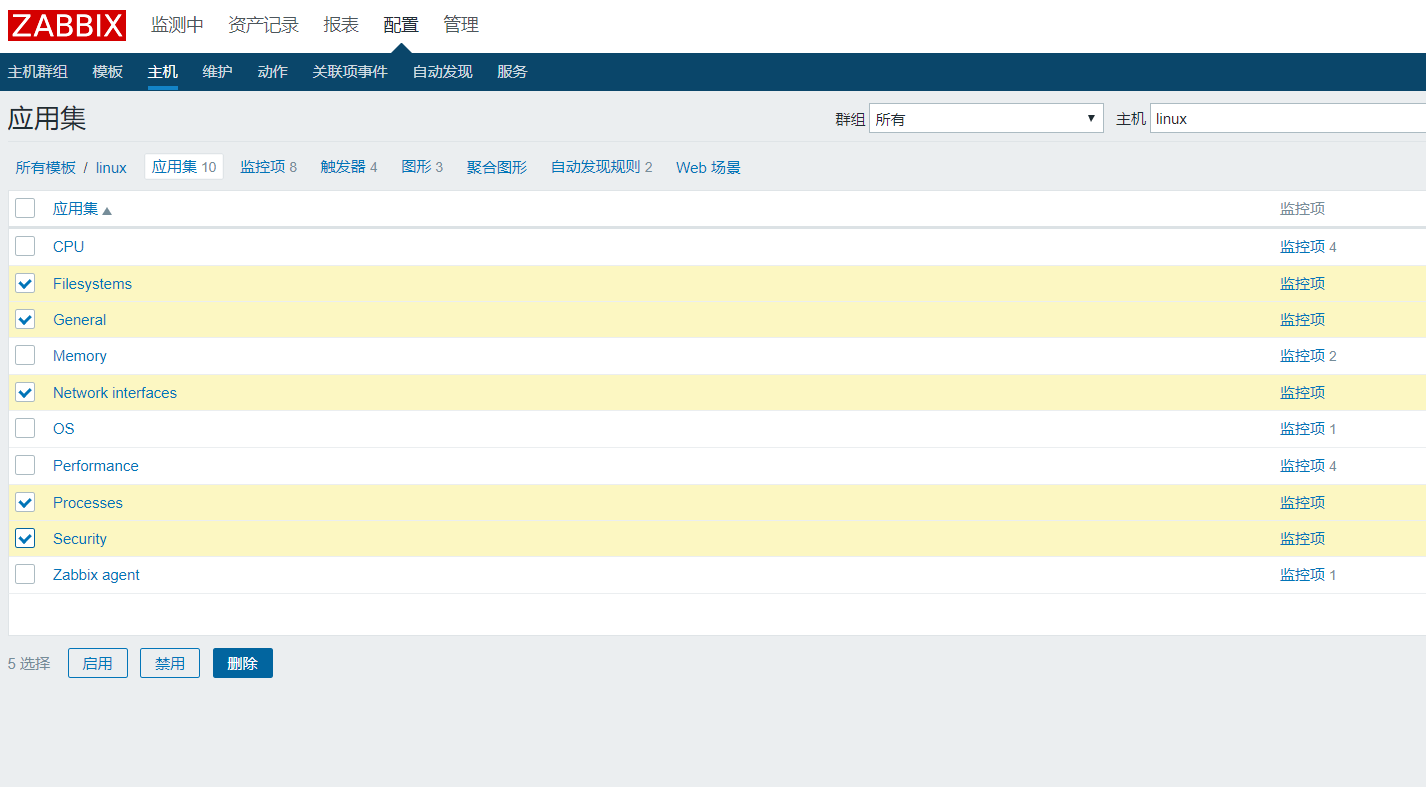Open the Filesystems application link
Image resolution: width=1426 pixels, height=787 pixels.
coord(92,283)
